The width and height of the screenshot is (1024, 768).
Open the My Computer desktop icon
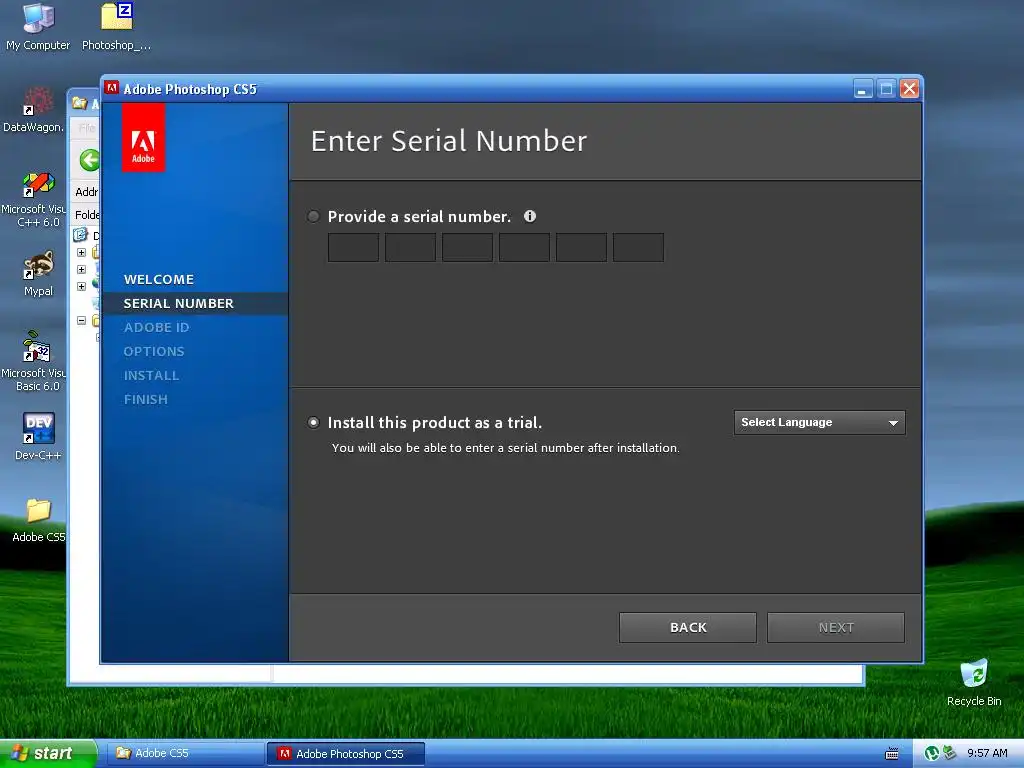(38, 27)
